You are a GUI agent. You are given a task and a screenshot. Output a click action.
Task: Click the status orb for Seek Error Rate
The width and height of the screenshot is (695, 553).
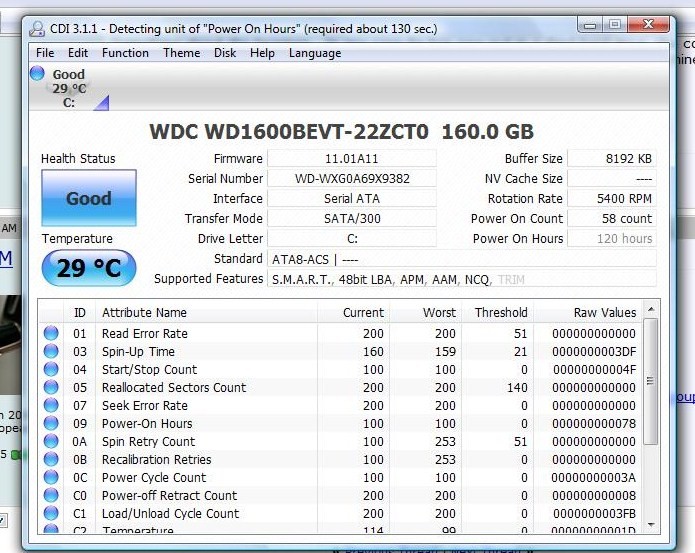[x=51, y=405]
